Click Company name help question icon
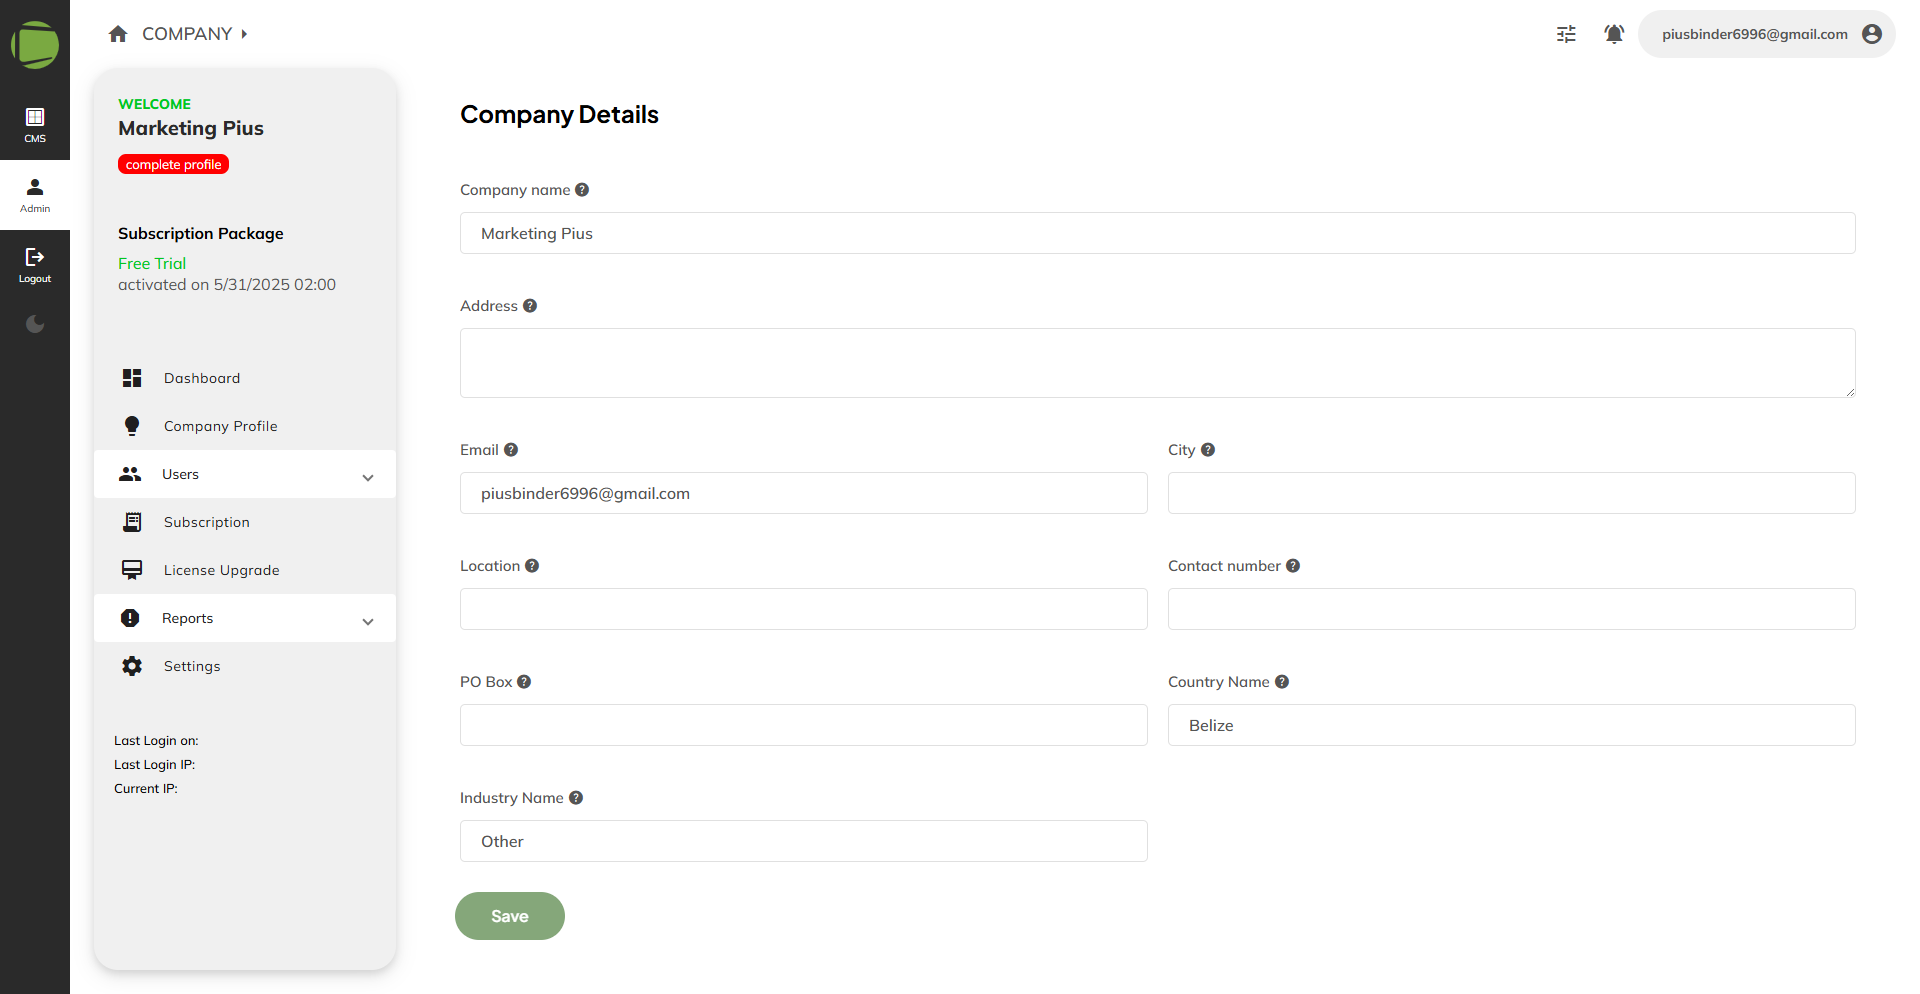1920x994 pixels. coord(582,190)
